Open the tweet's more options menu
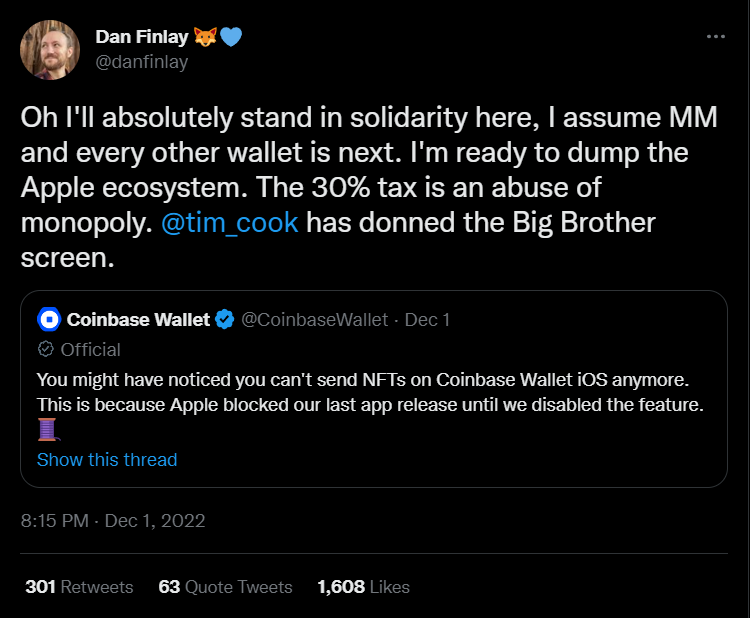 [715, 37]
